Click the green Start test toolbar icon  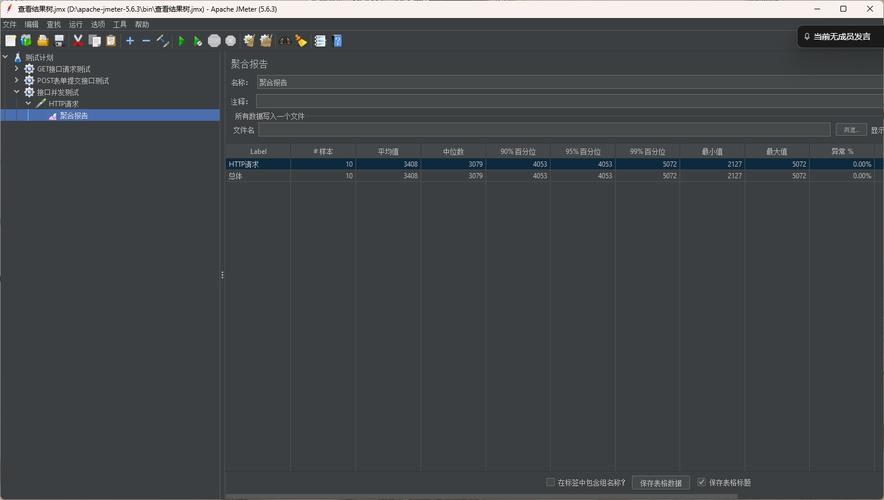coord(182,41)
